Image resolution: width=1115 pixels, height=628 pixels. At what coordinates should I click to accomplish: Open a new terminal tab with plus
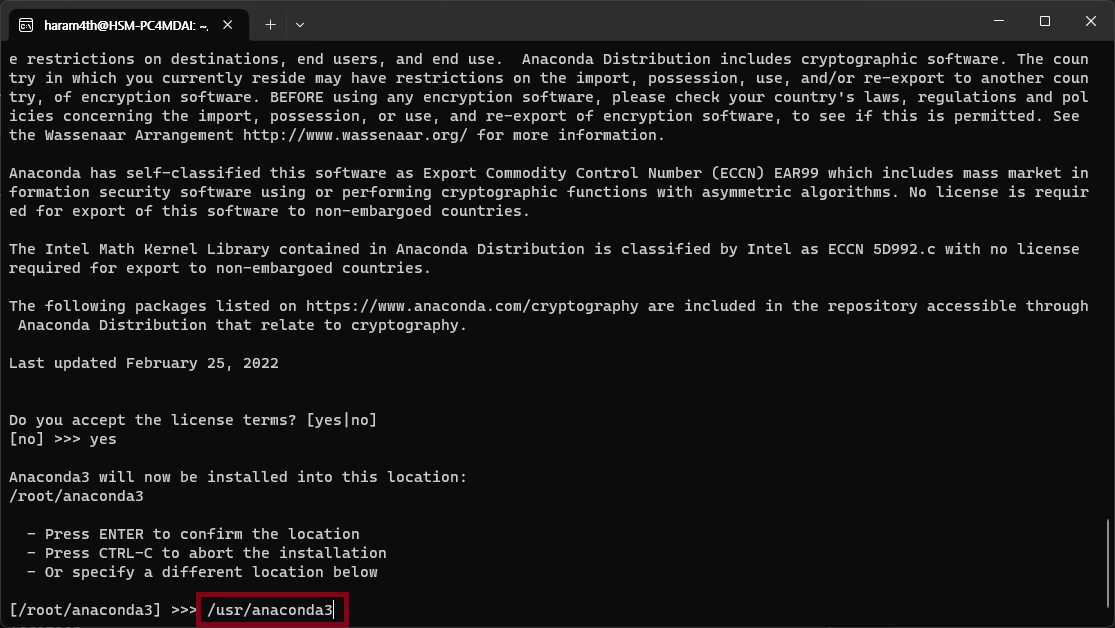(270, 25)
